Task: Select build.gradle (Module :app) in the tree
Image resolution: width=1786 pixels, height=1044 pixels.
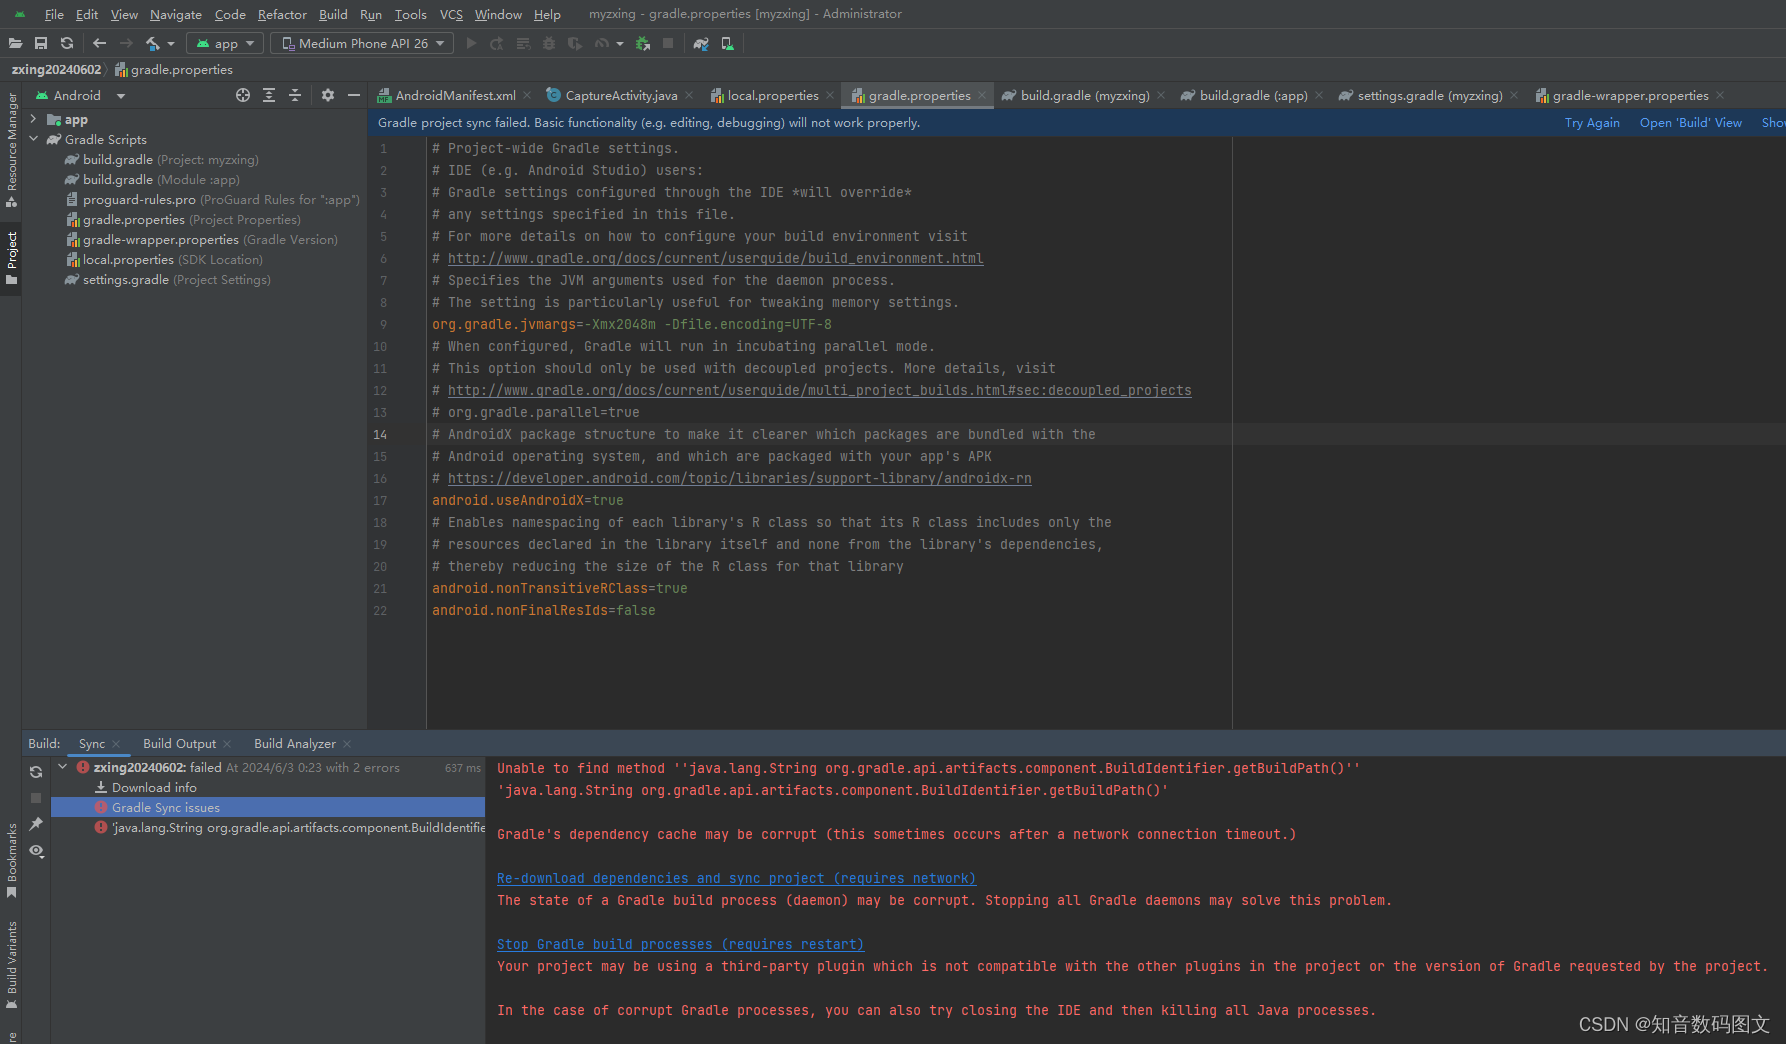Action: (x=152, y=179)
